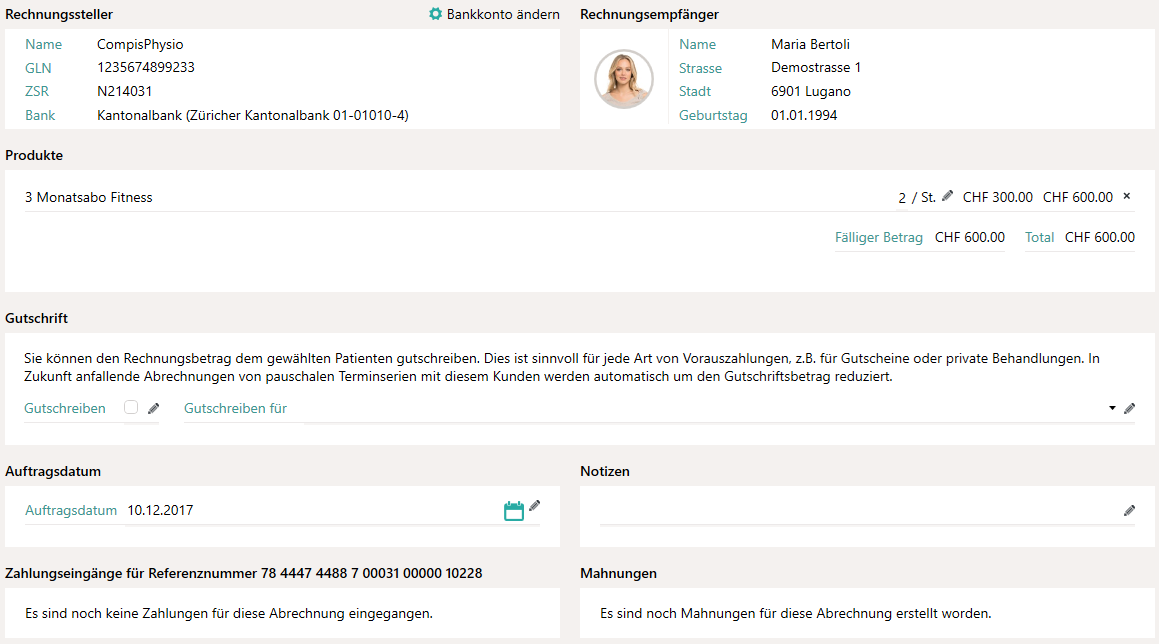Edit quantity with pencil icon next to St.
This screenshot has height=644, width=1159.
point(948,196)
